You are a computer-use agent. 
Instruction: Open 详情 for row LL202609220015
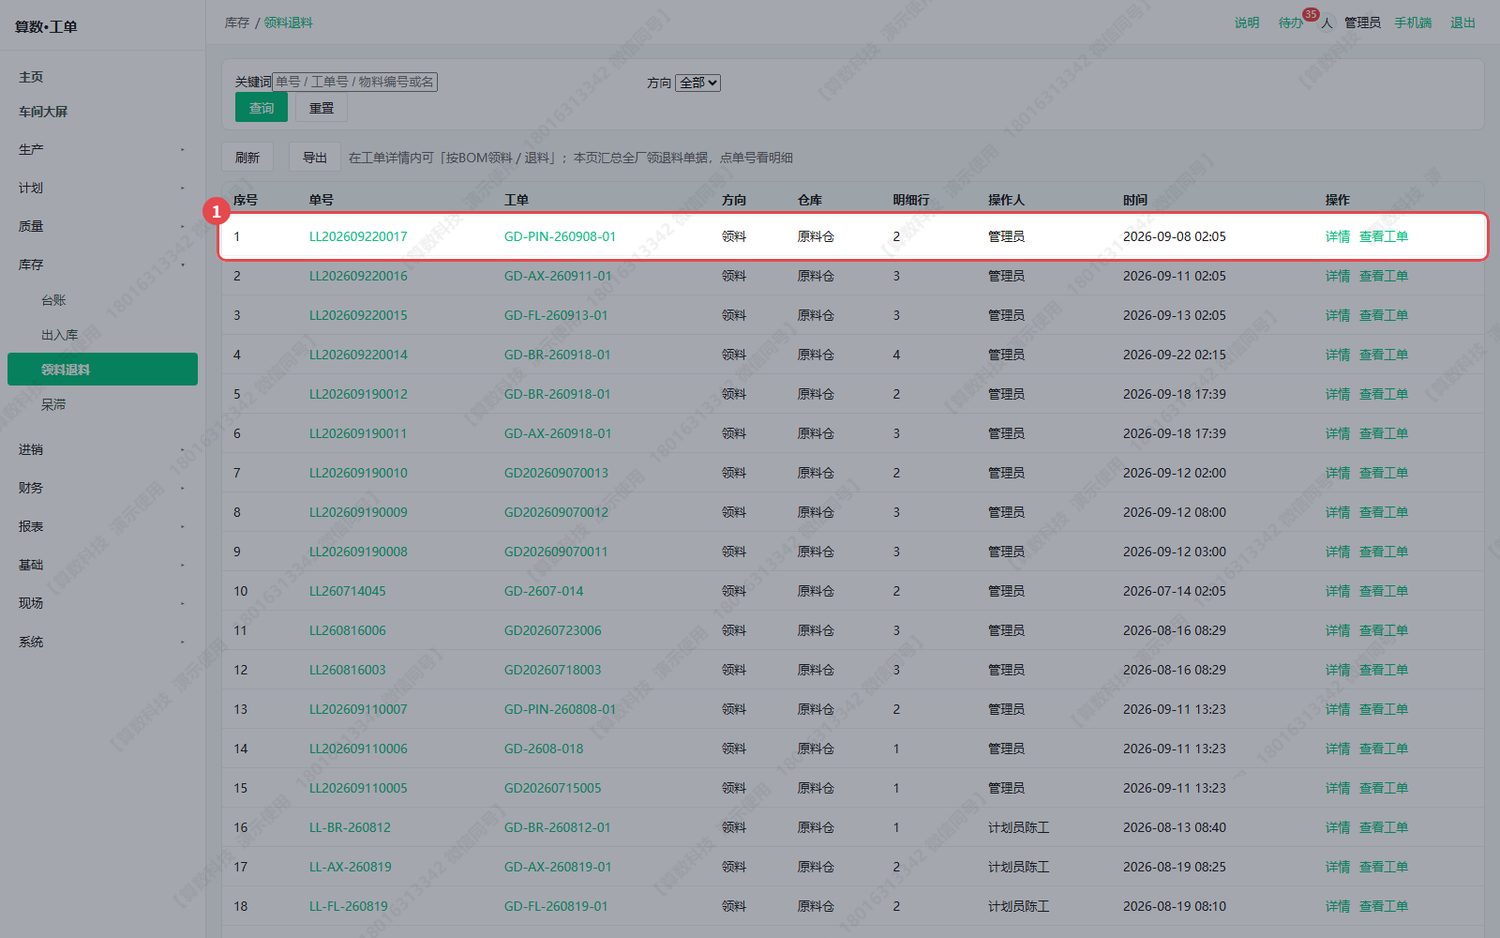[x=1337, y=315]
